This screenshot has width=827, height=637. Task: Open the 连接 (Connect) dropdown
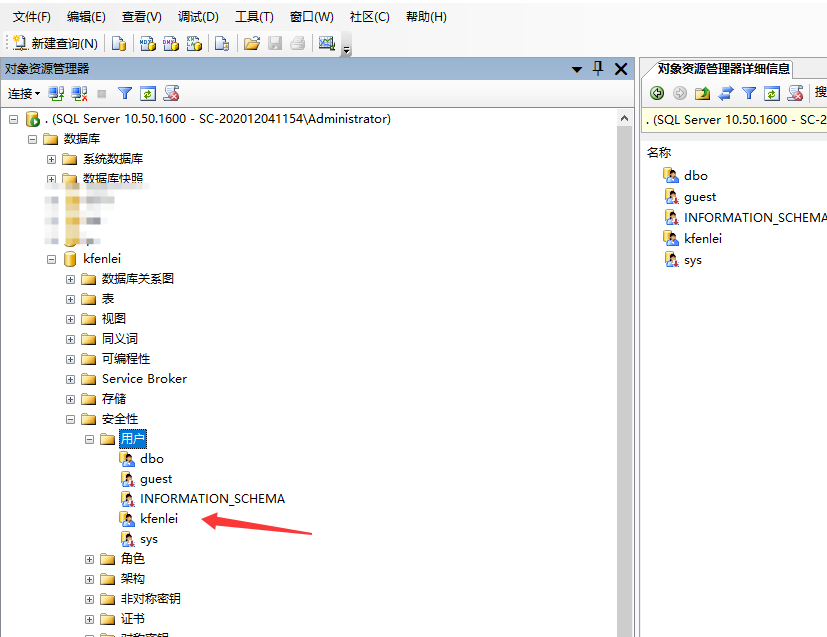24,94
